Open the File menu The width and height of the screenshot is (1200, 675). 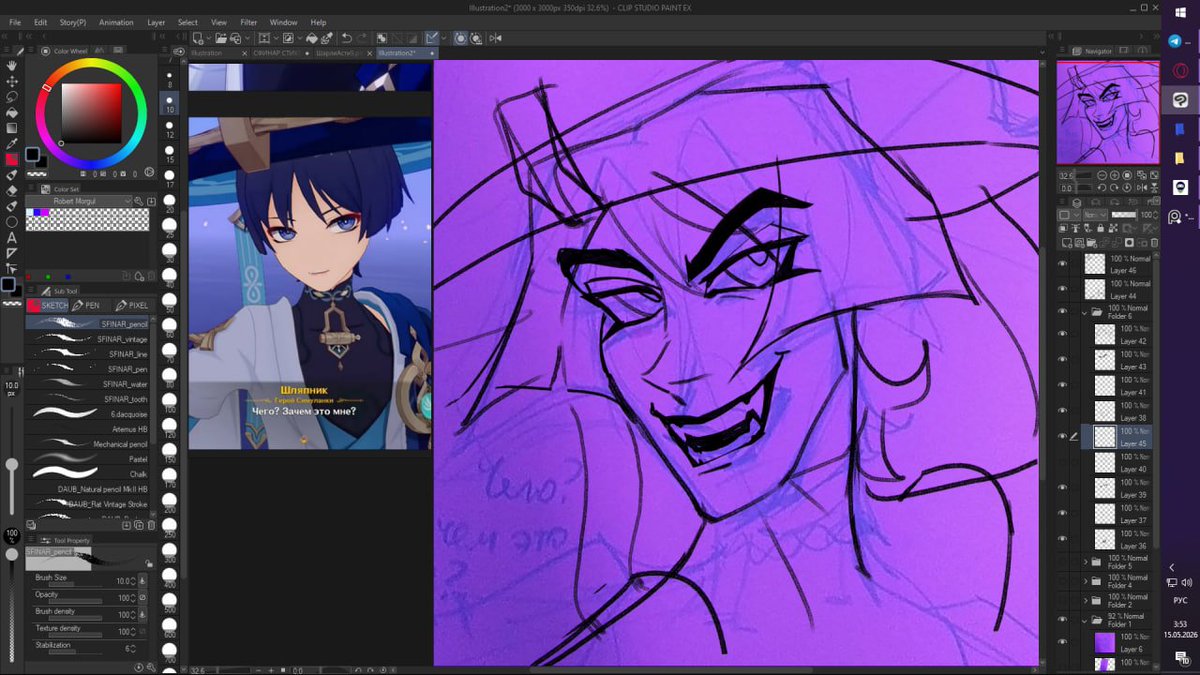point(15,22)
